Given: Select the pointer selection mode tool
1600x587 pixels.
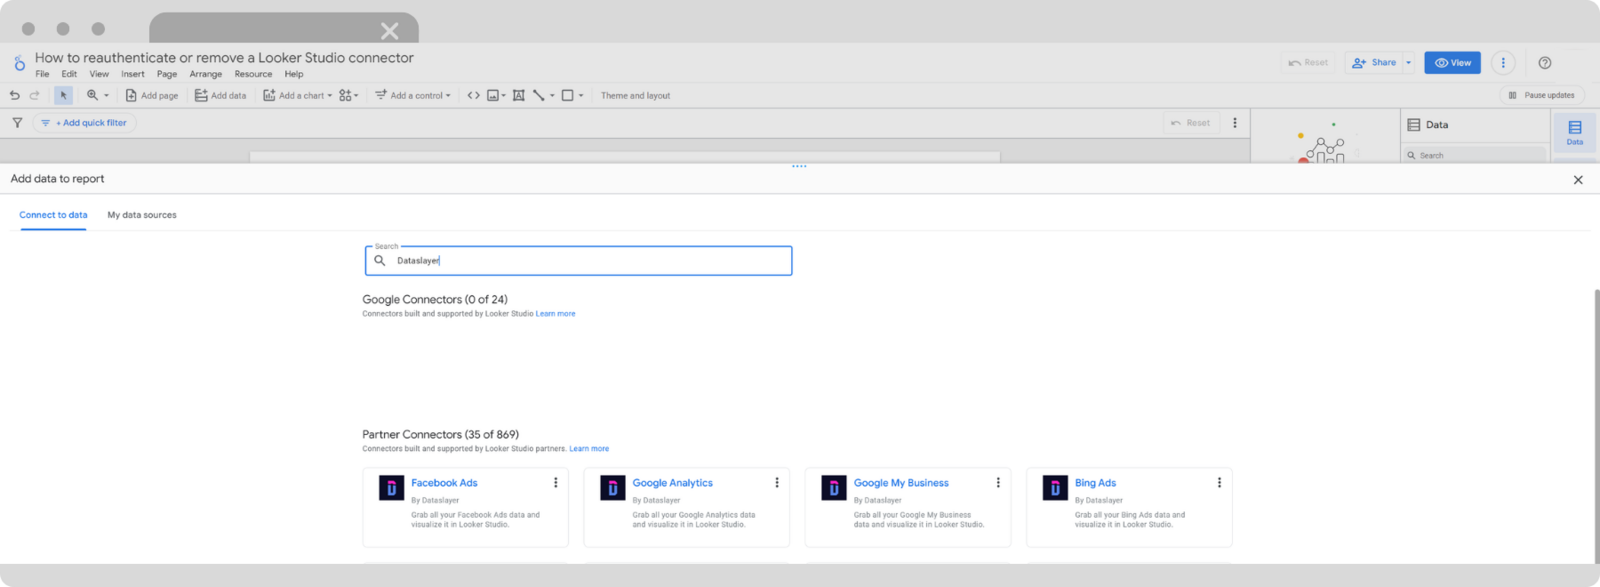Looking at the screenshot, I should [x=63, y=95].
